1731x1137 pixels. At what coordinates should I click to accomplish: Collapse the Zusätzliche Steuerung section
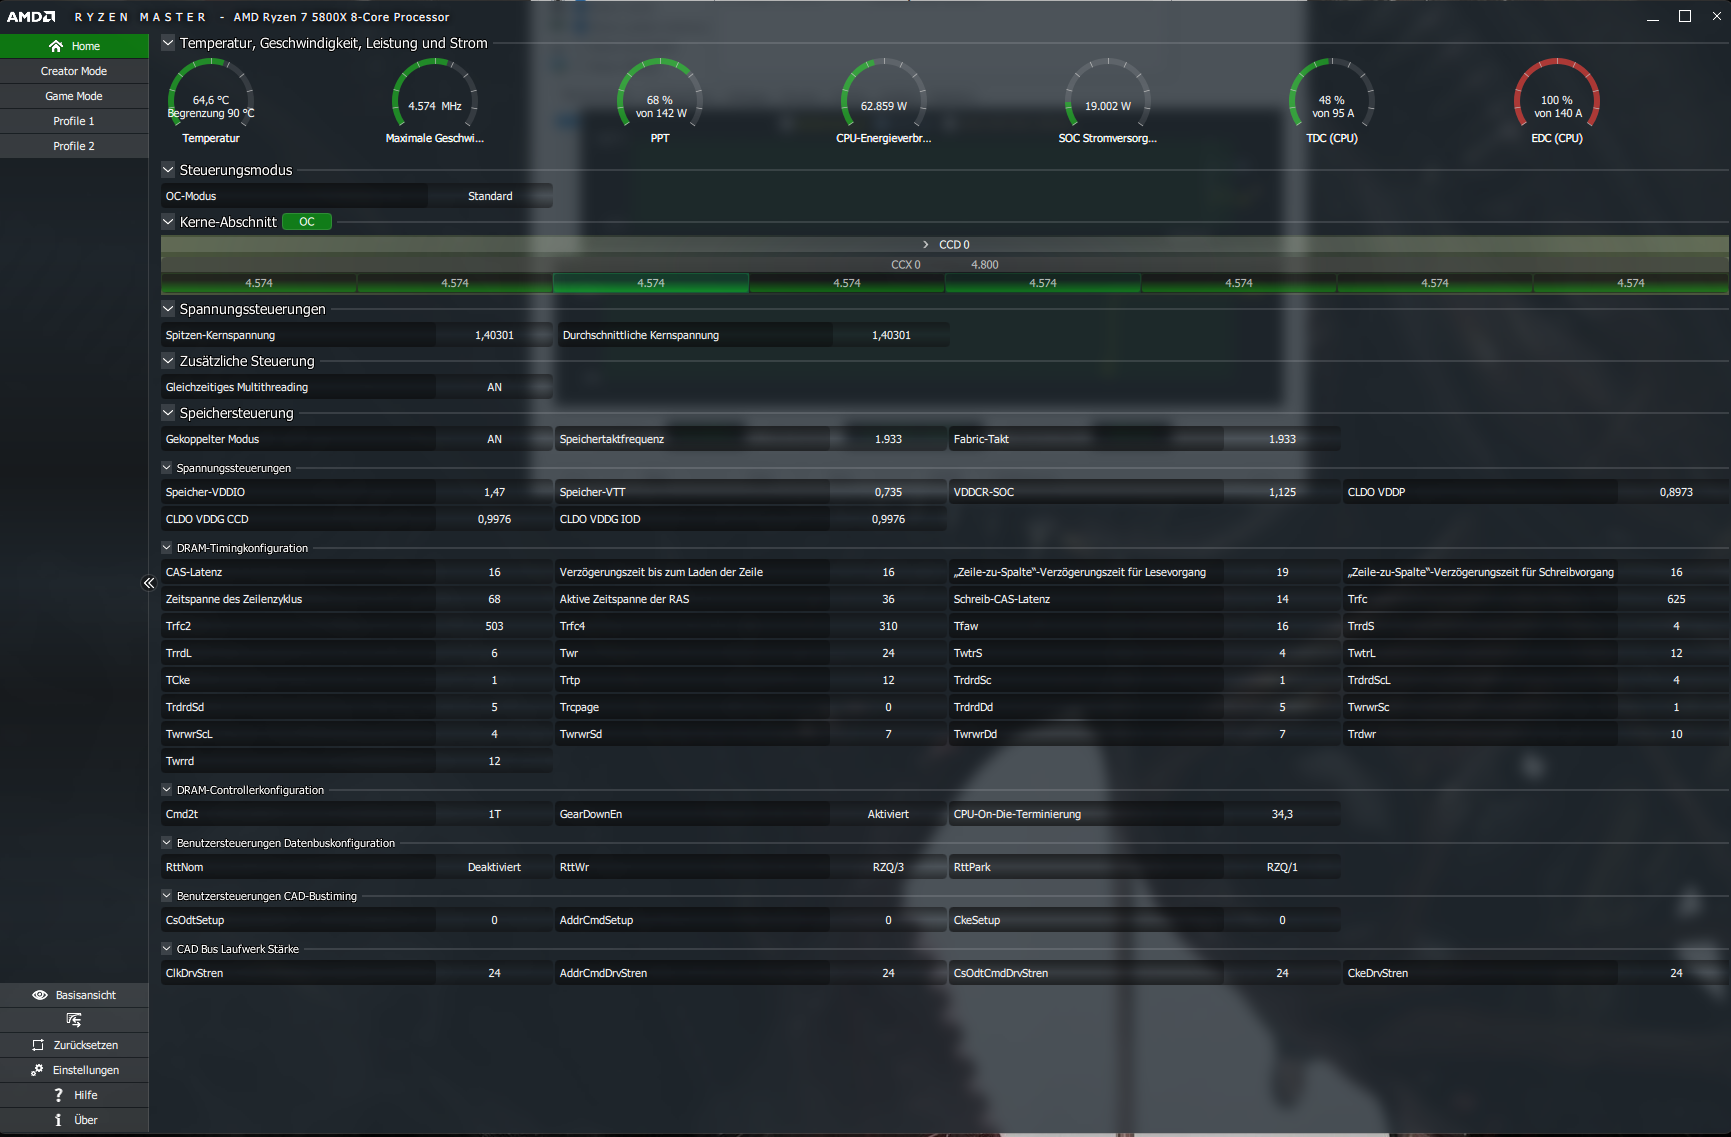point(168,361)
